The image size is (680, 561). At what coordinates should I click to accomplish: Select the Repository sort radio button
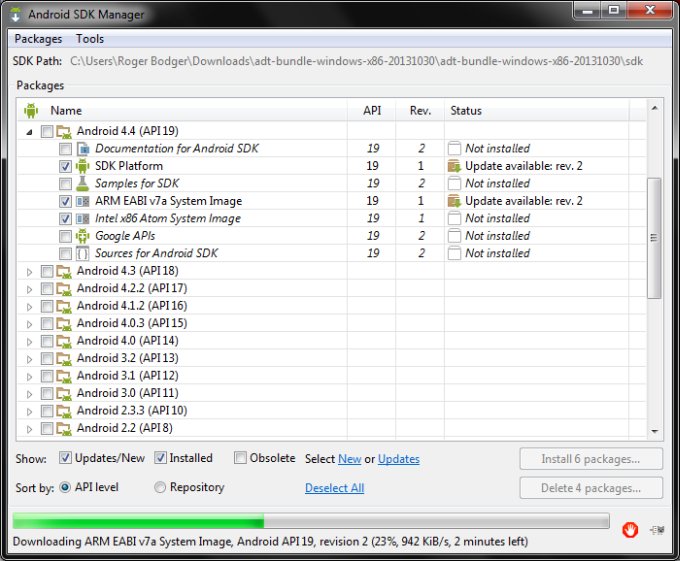(160, 487)
